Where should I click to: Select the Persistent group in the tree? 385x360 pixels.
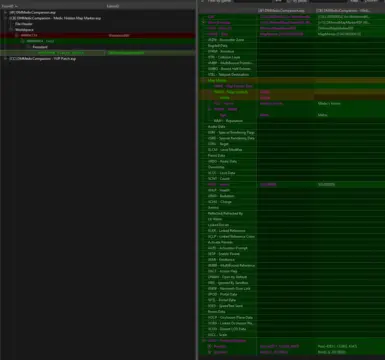coord(40,47)
